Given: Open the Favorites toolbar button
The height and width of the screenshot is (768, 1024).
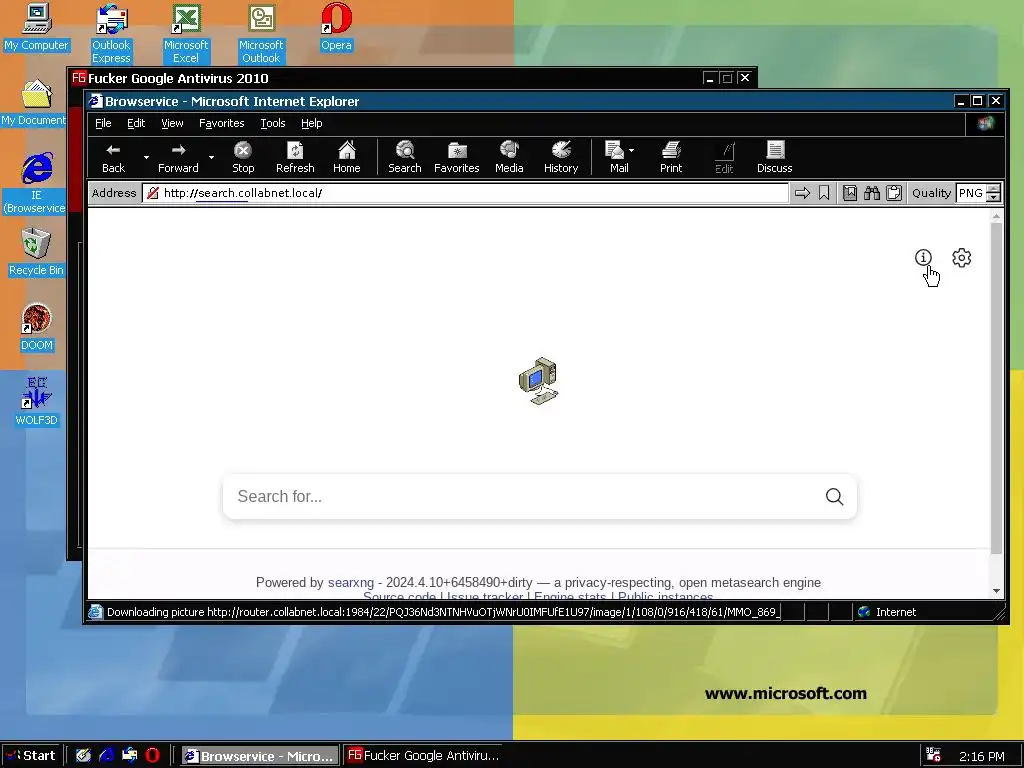Looking at the screenshot, I should [456, 157].
